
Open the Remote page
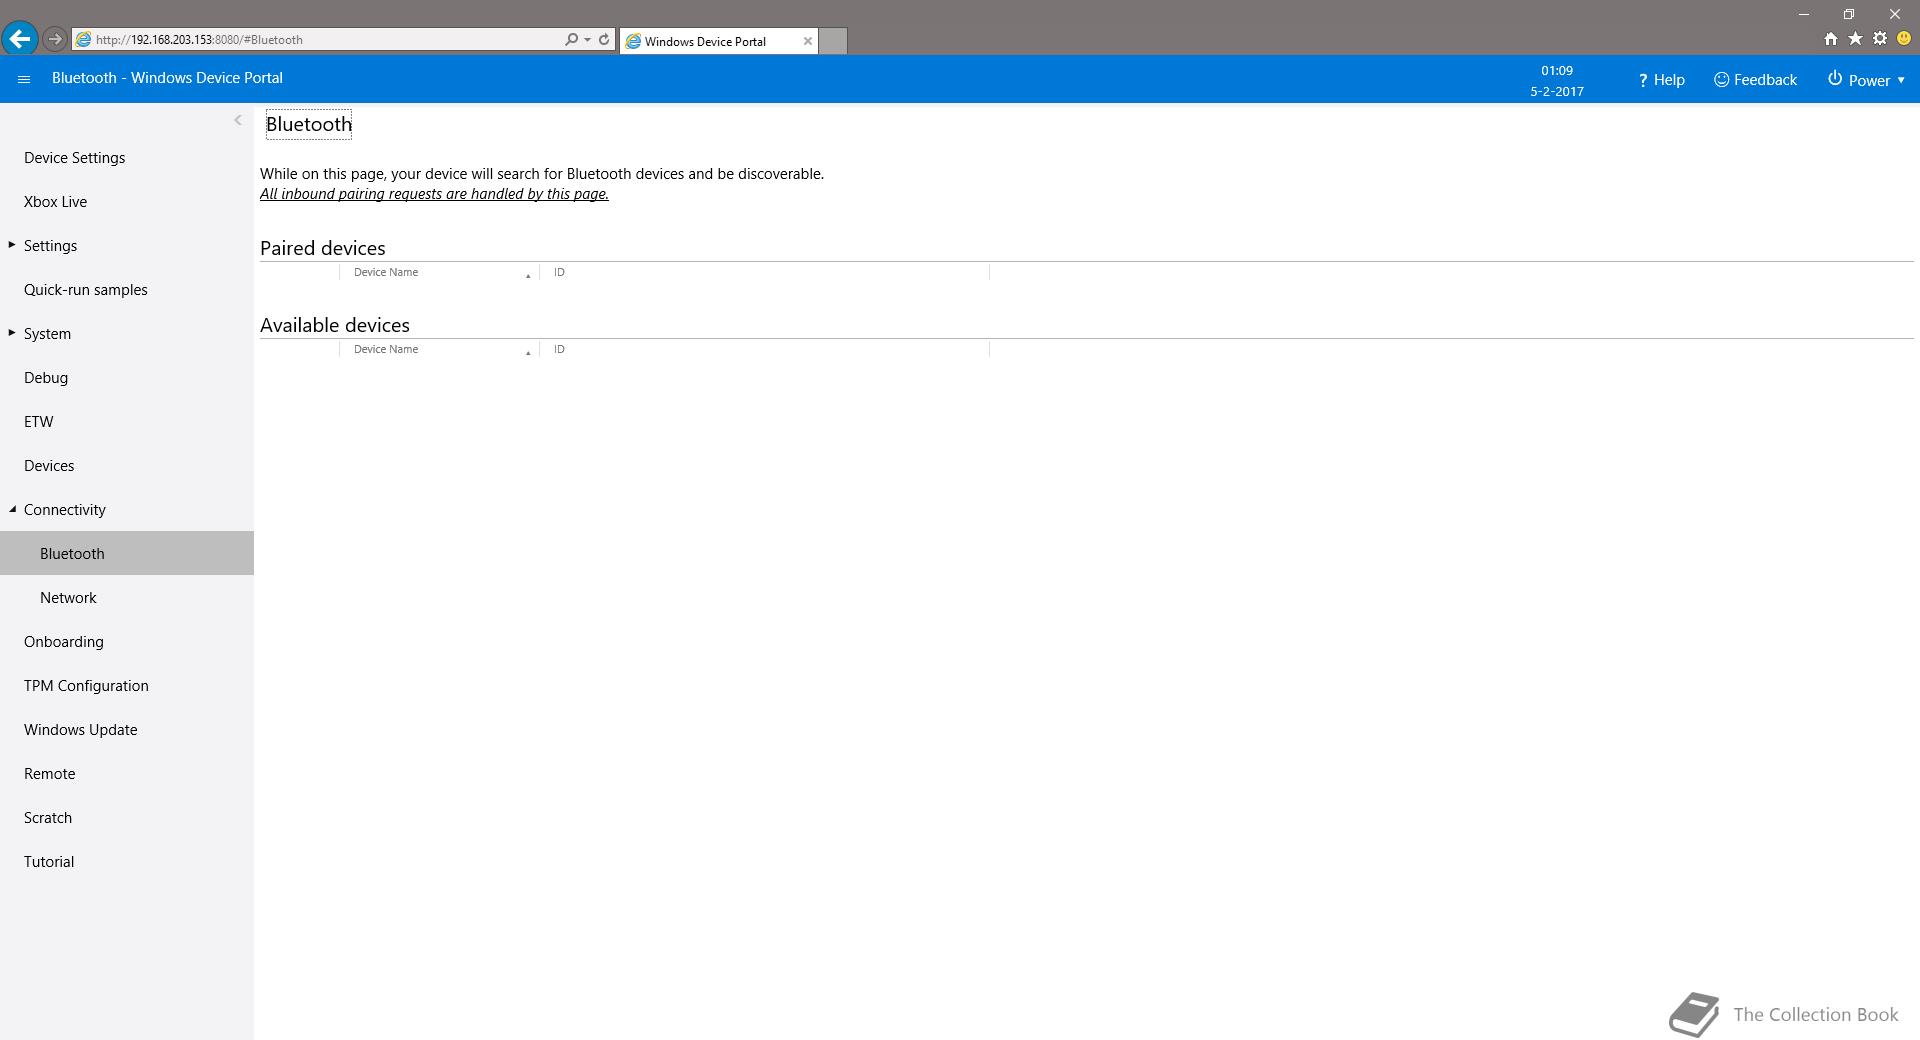49,774
